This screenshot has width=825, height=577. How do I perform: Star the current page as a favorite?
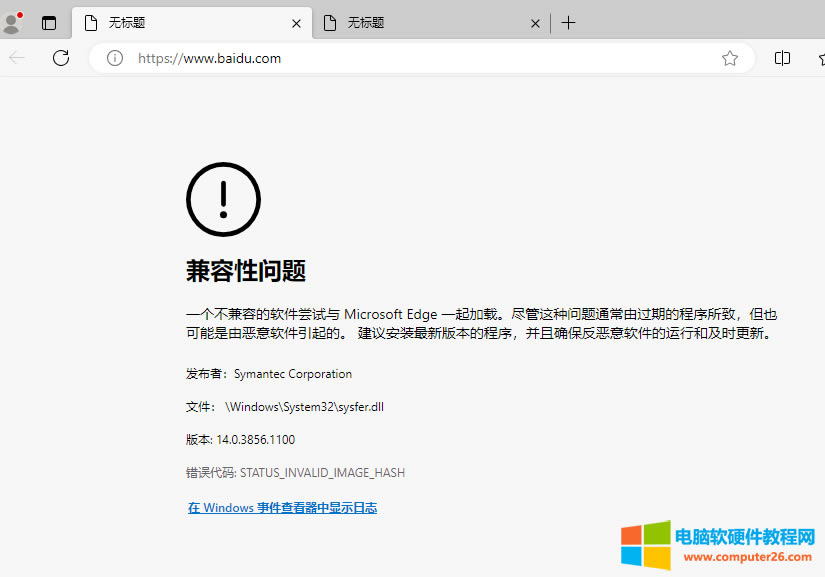730,58
